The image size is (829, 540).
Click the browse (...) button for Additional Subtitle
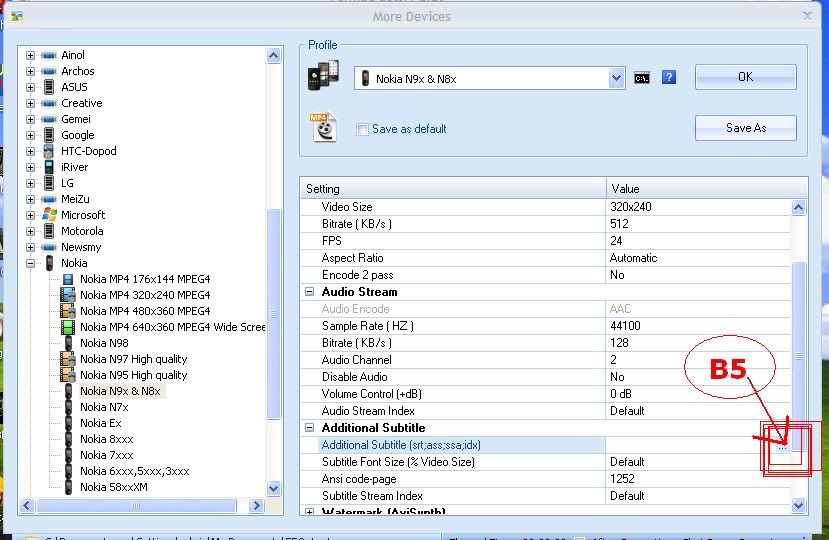point(782,445)
